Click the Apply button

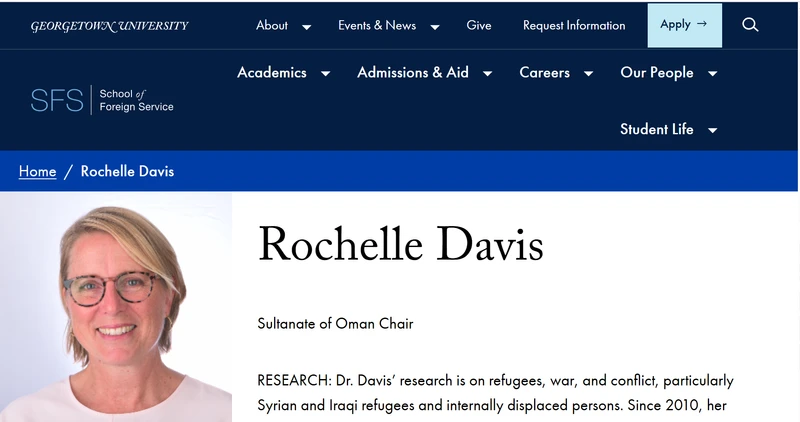[x=685, y=26]
